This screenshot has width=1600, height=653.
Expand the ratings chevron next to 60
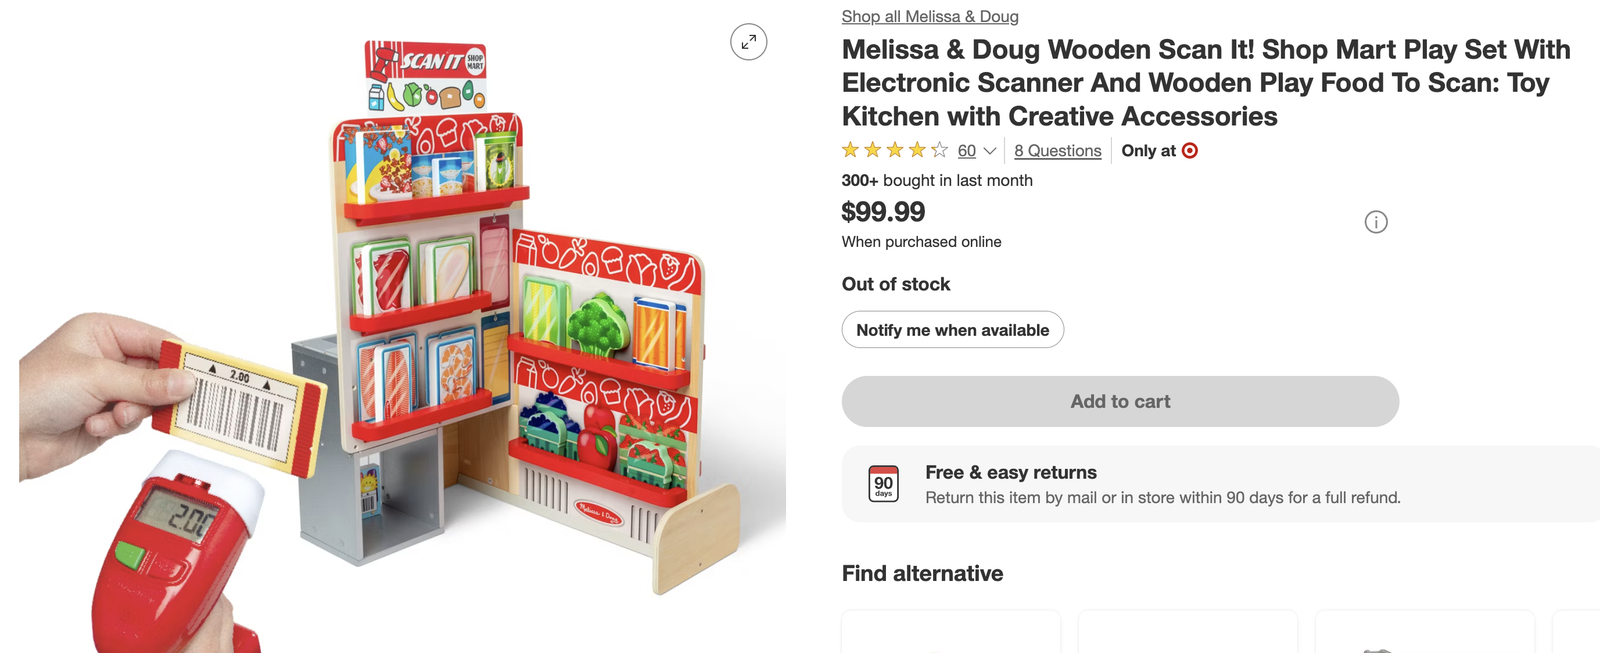[990, 151]
